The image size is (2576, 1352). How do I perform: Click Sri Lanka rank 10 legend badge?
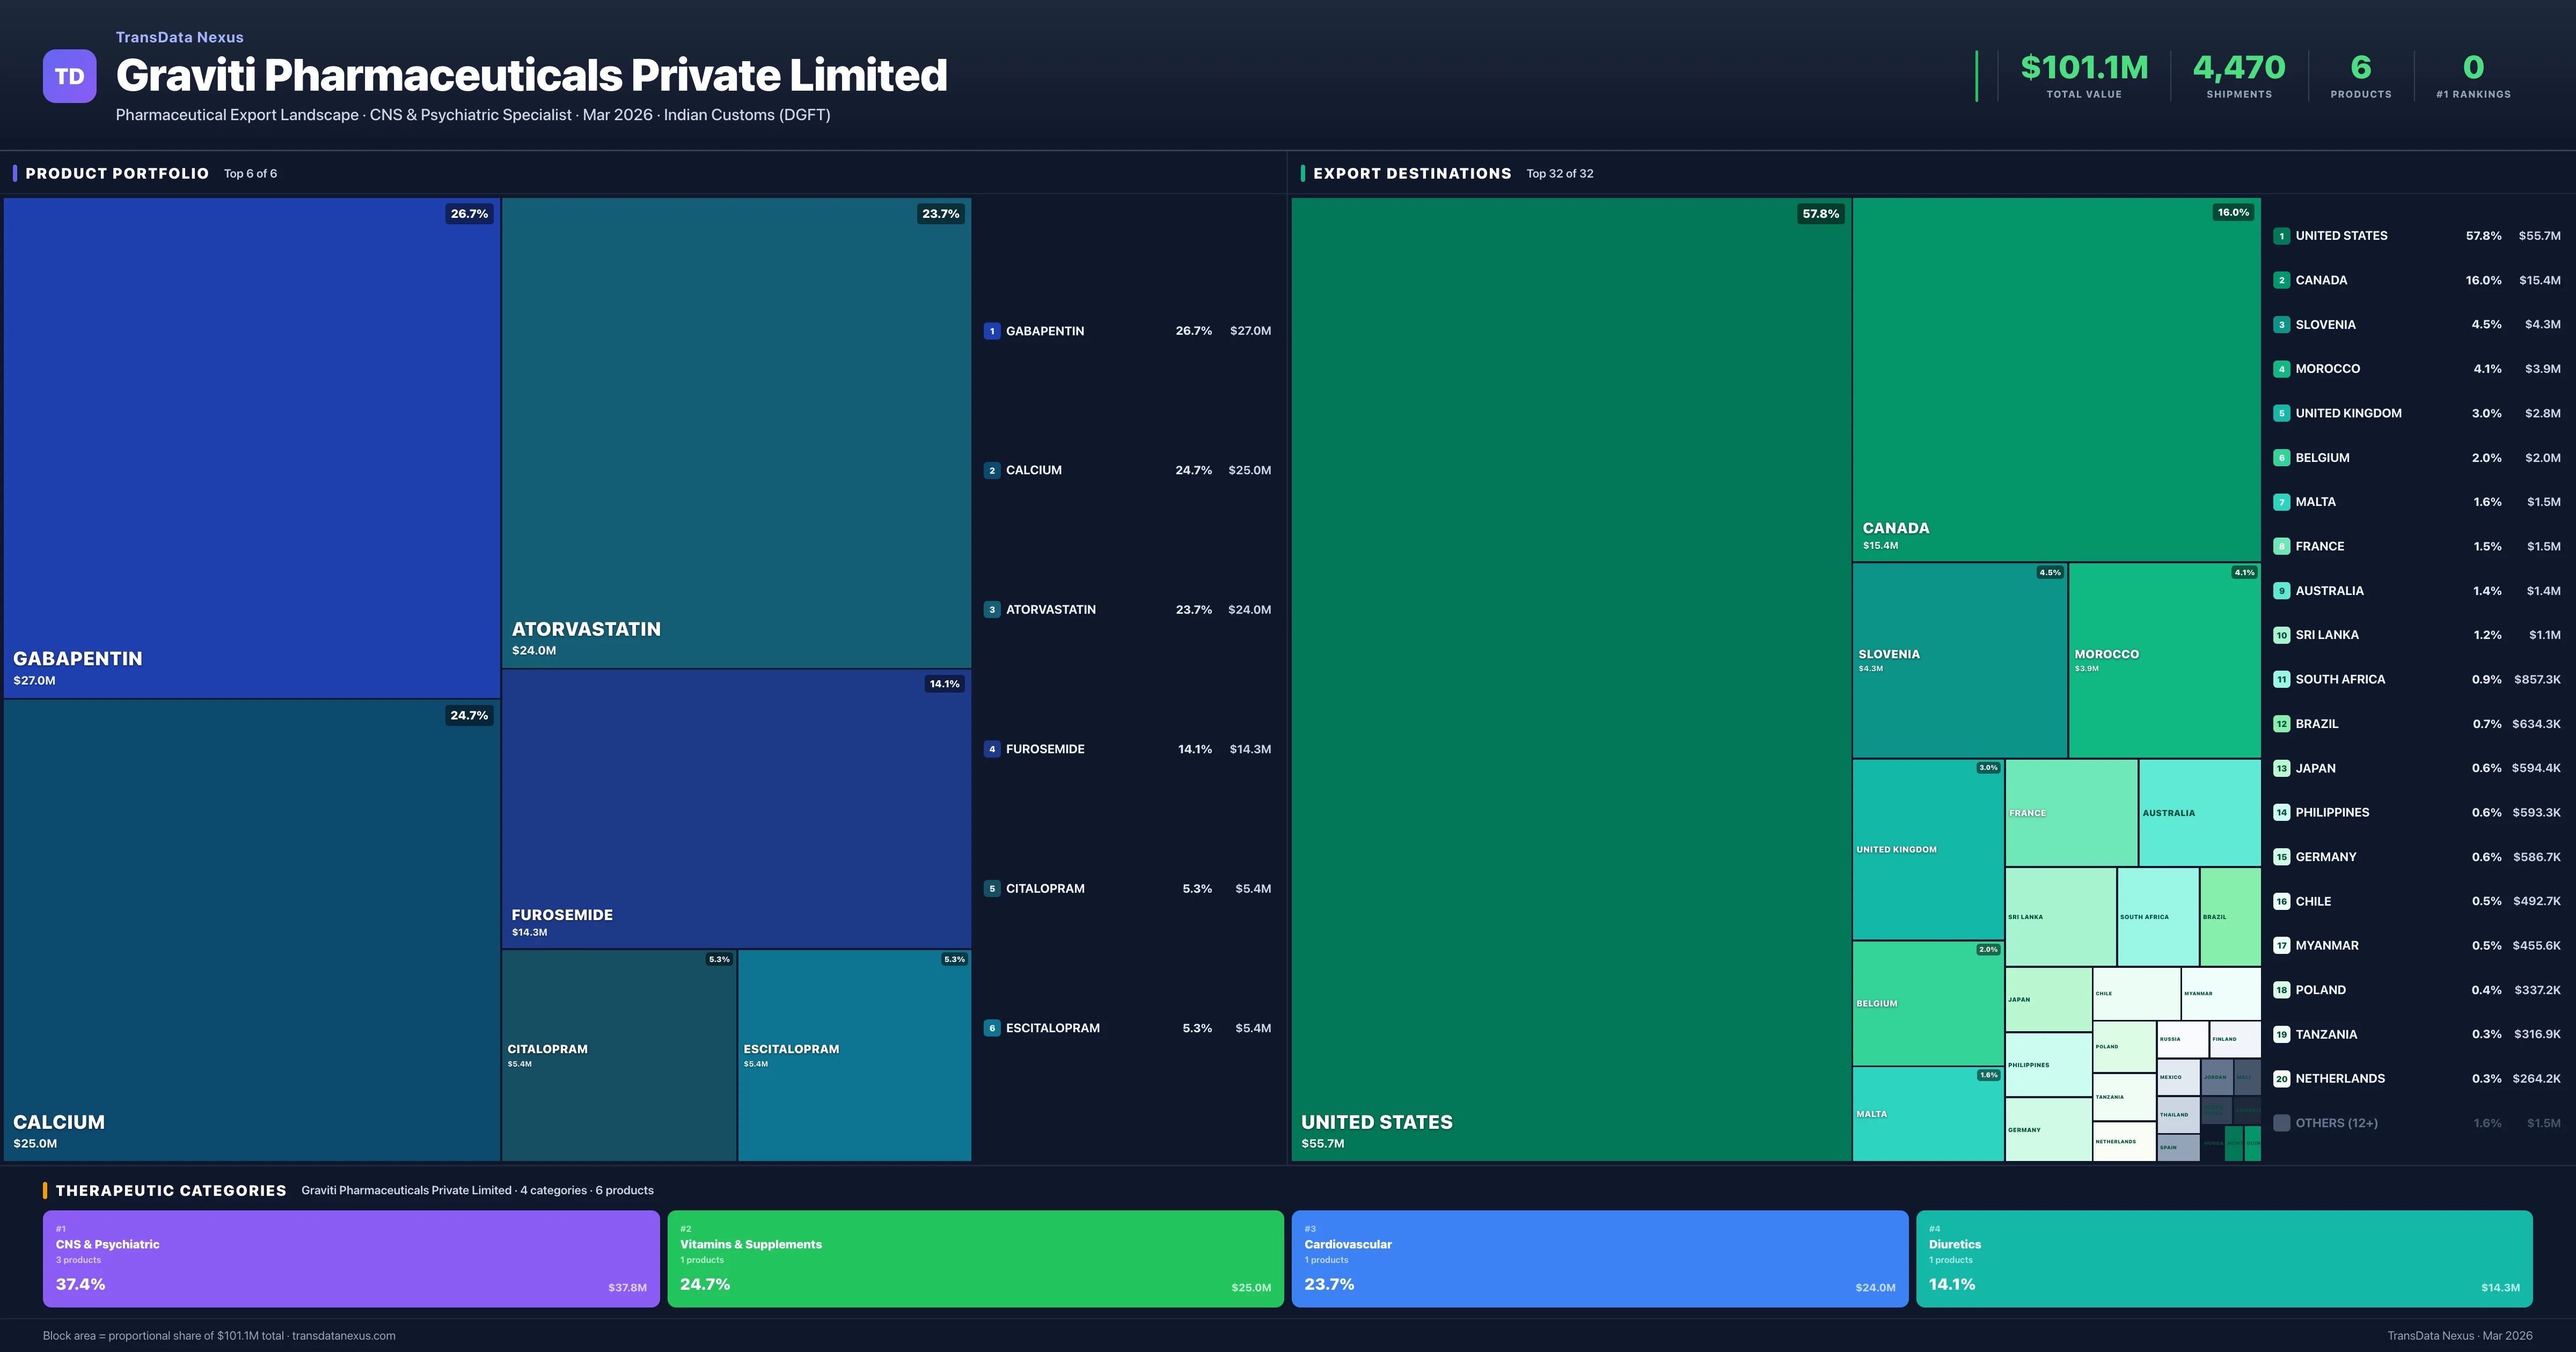point(2281,635)
